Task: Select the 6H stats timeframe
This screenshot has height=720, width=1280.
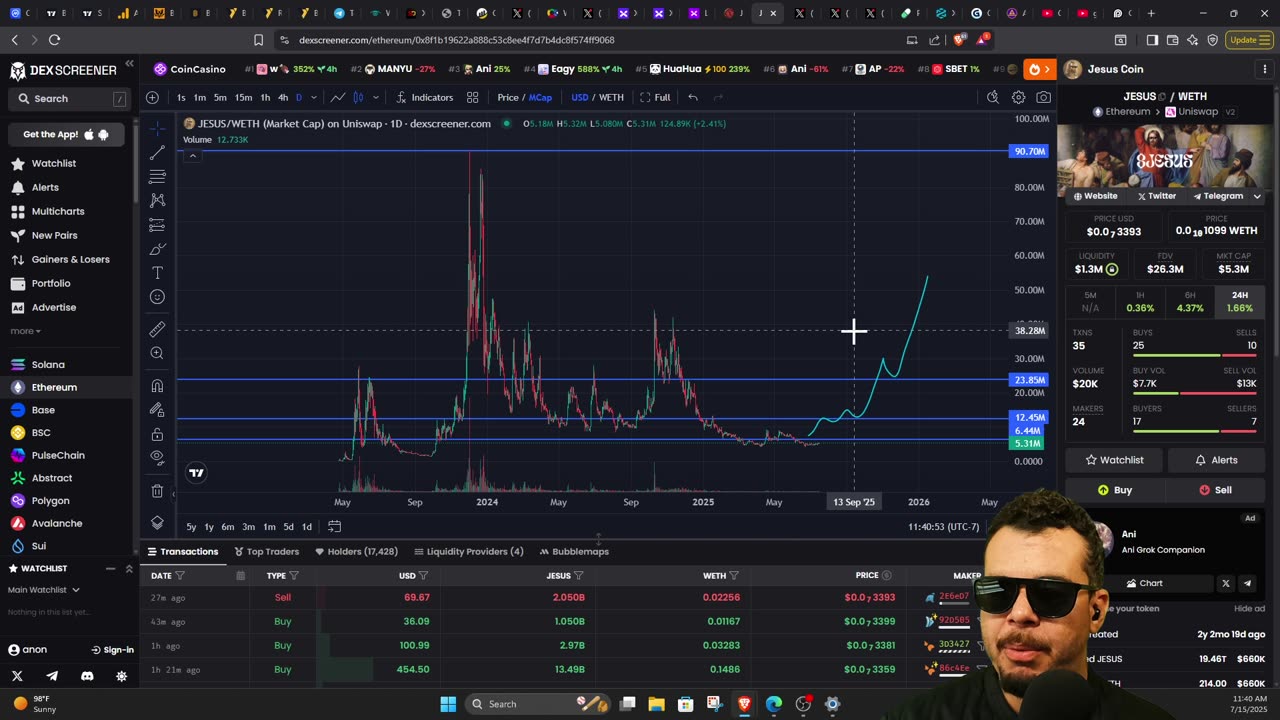Action: (x=1190, y=301)
